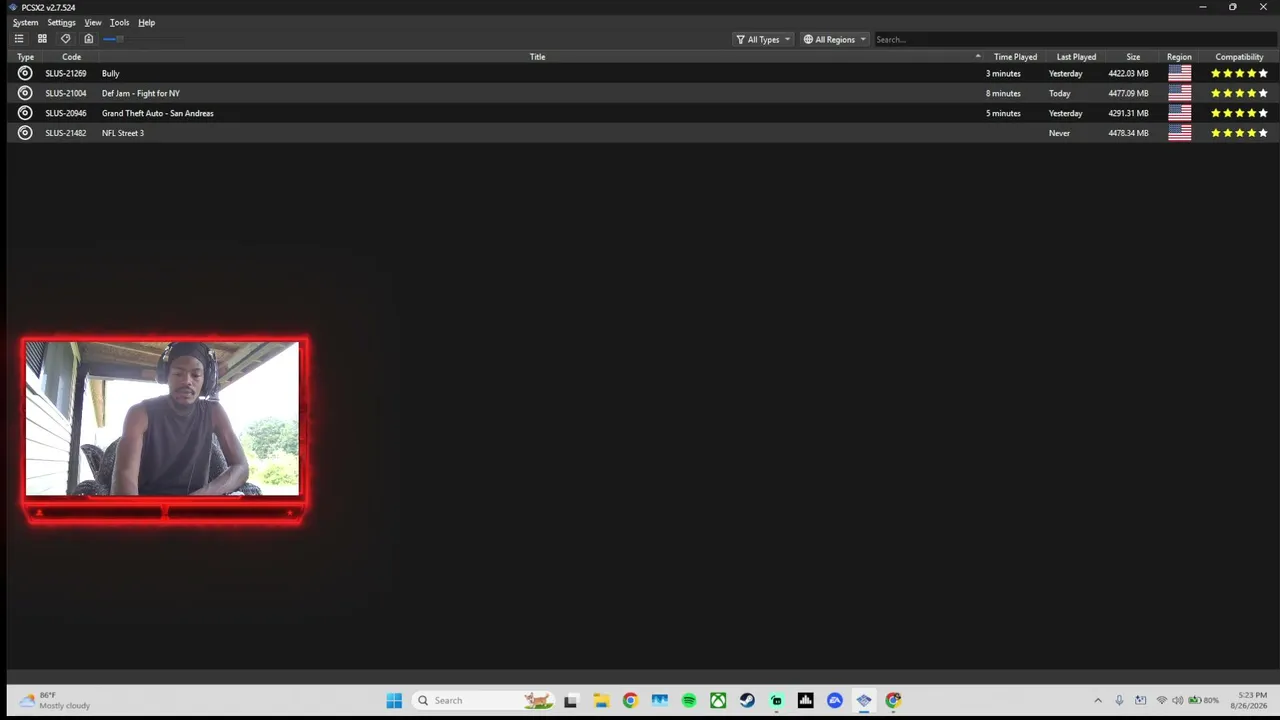This screenshot has height=720, width=1280.
Task: Switch to game grid view
Action: (x=42, y=39)
